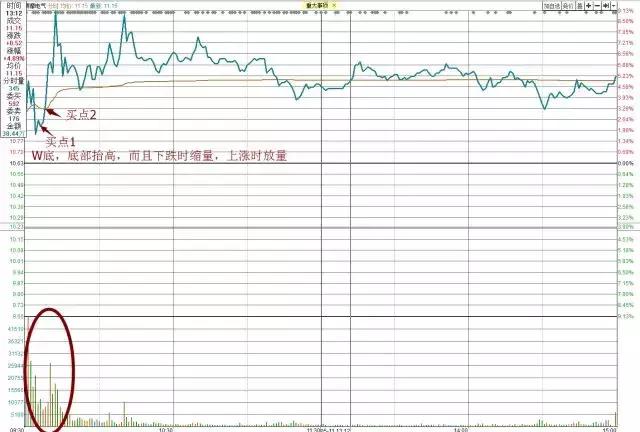Click the 均价 value in info panel

point(14,73)
